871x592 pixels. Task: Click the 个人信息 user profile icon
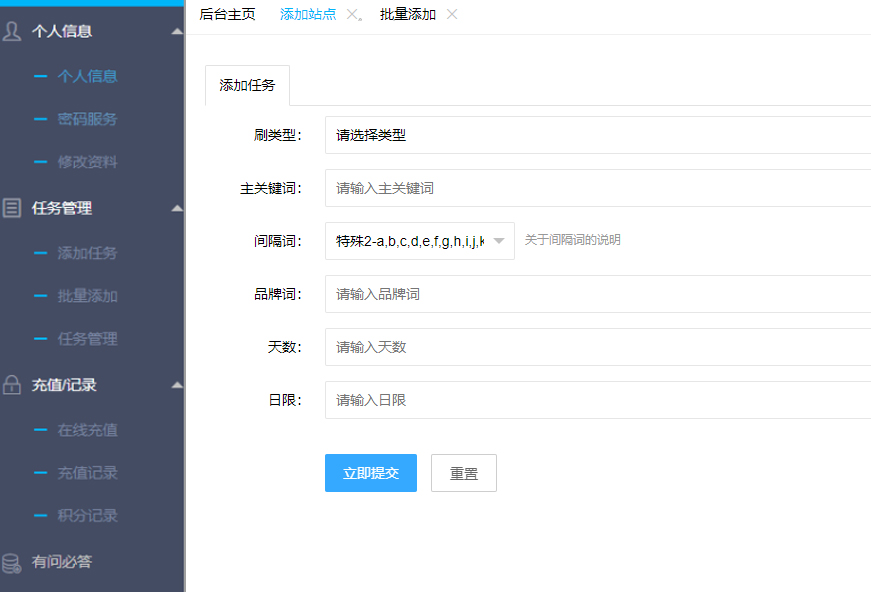click(12, 31)
